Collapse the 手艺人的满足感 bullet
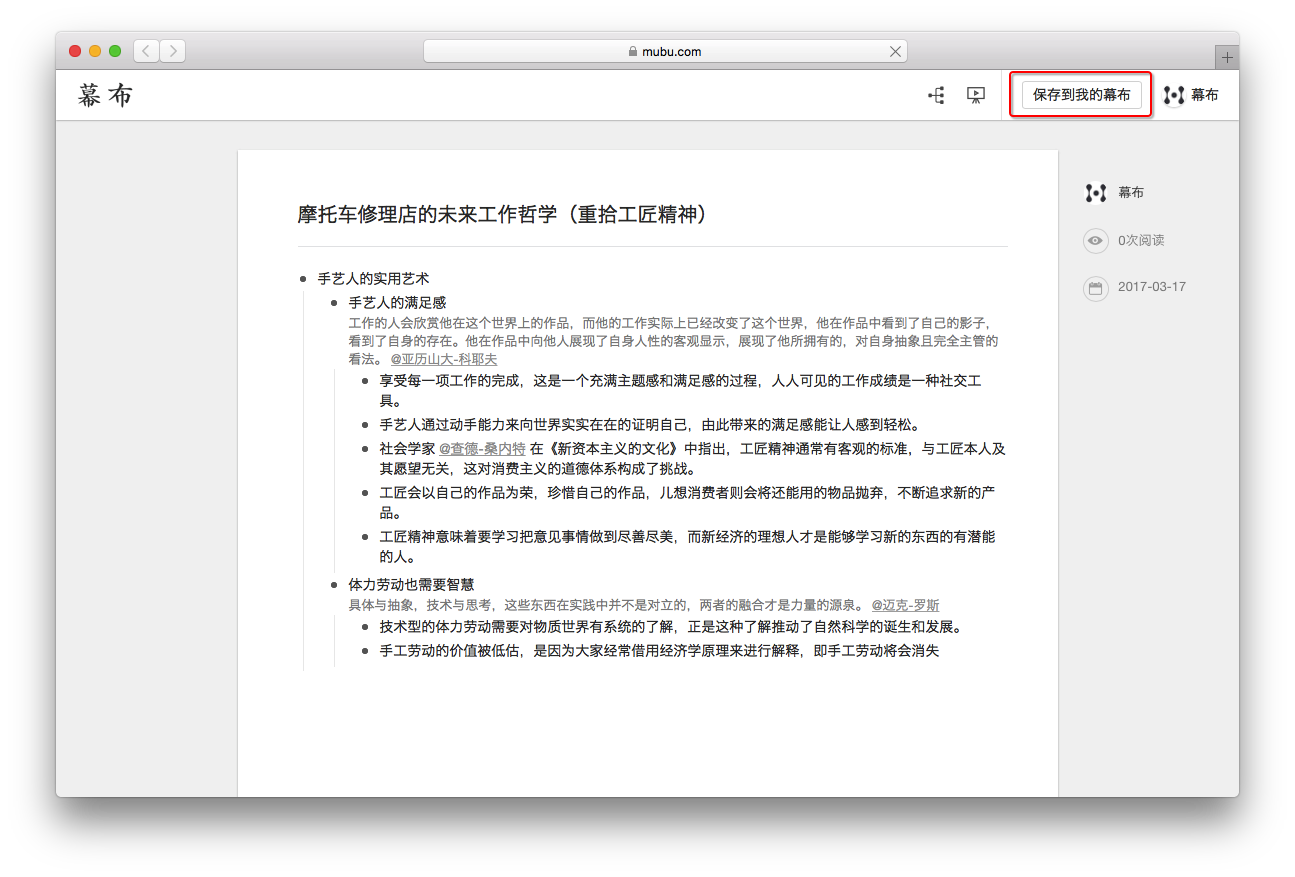The width and height of the screenshot is (1295, 877). (334, 302)
